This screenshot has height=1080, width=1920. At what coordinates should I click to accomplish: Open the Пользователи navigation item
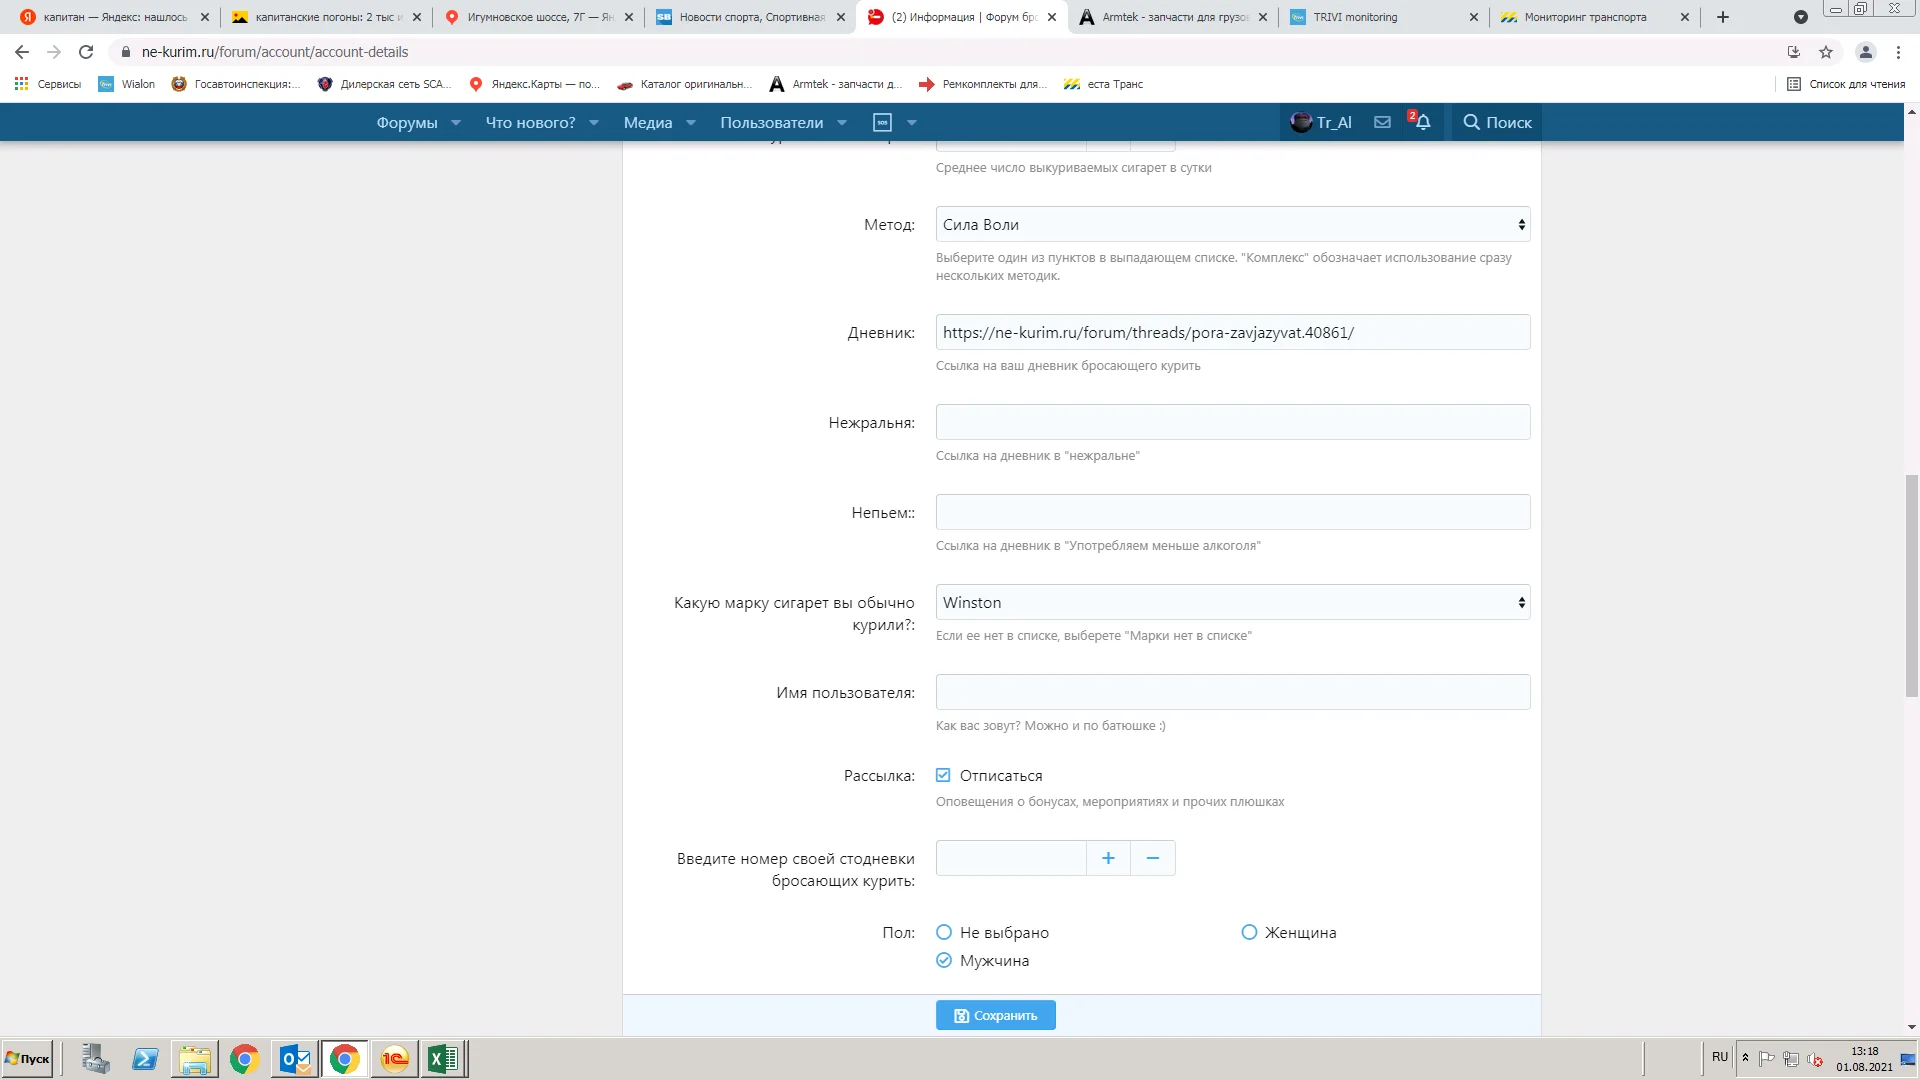coord(771,122)
